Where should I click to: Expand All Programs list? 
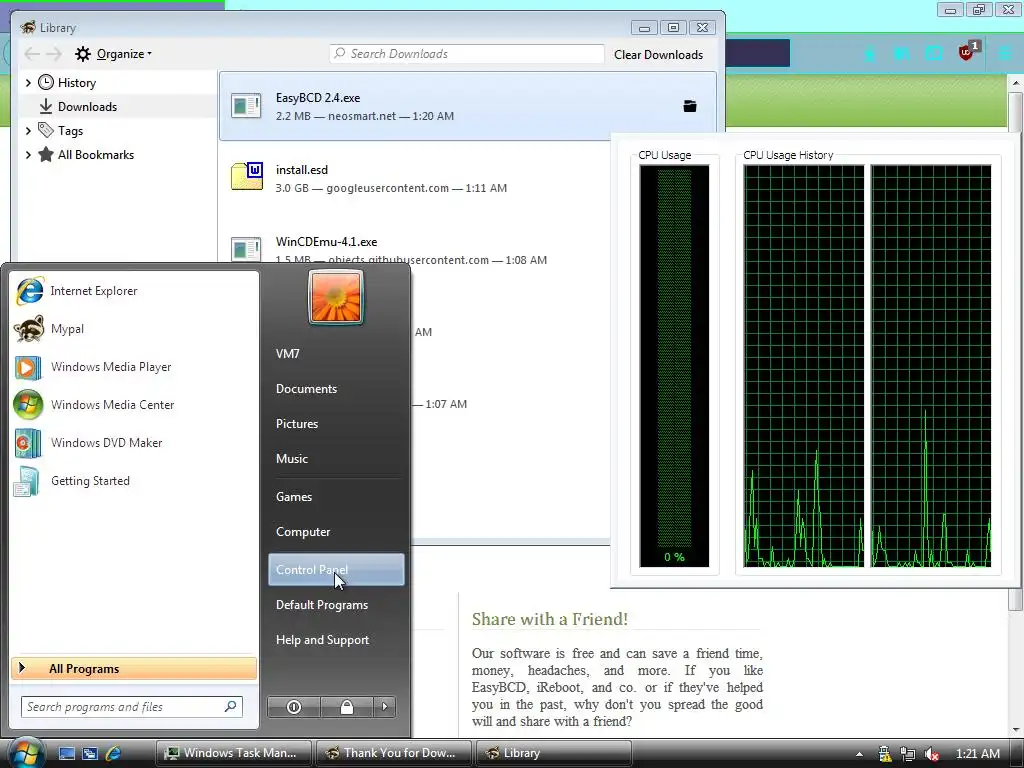[134, 669]
